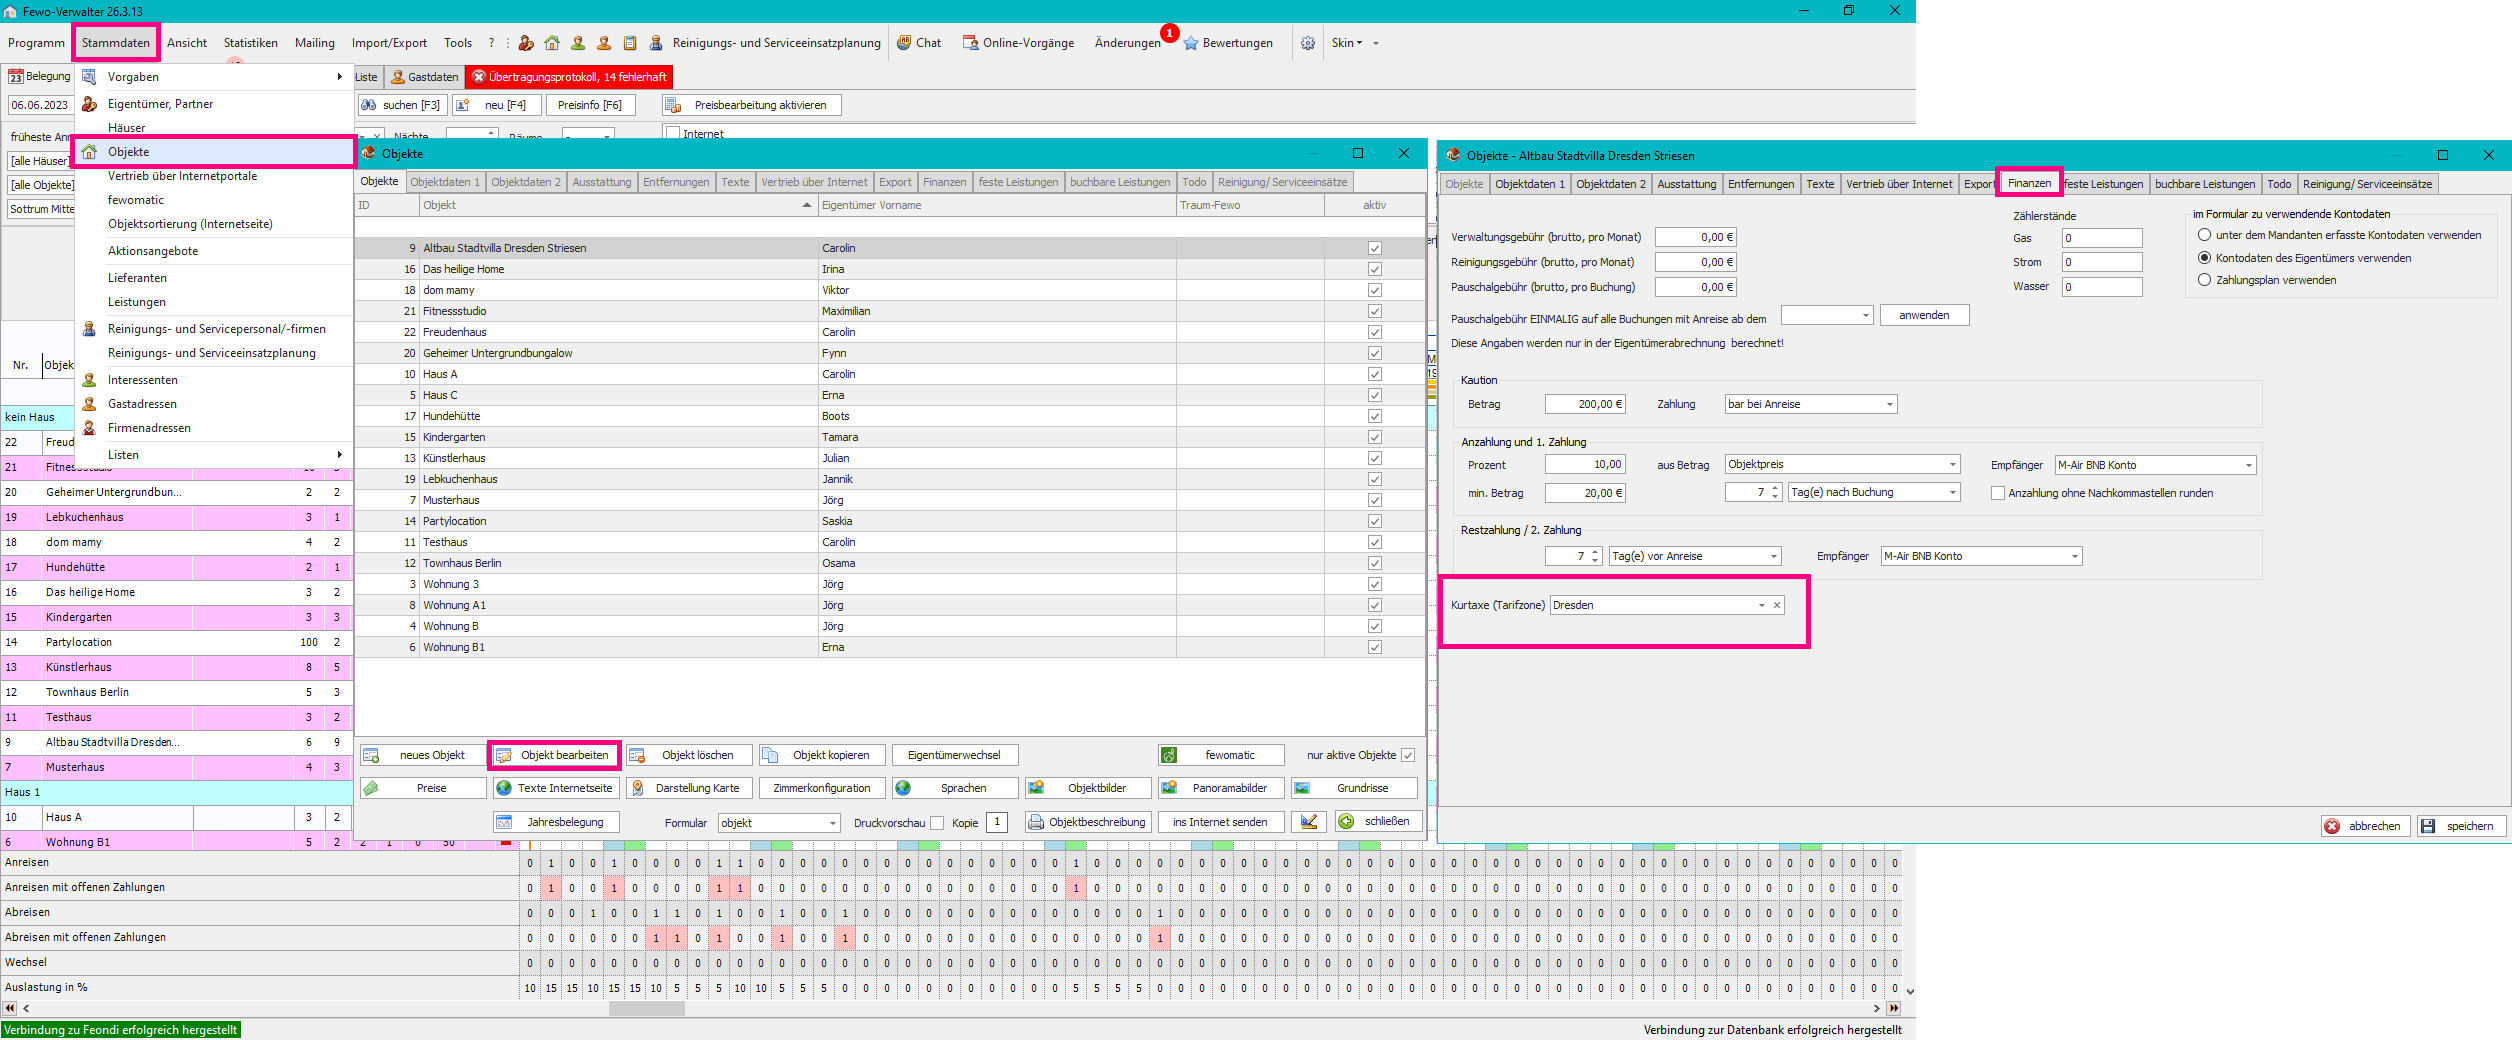2512x1040 pixels.
Task: Open 'Preise' for selected object
Action: [422, 788]
